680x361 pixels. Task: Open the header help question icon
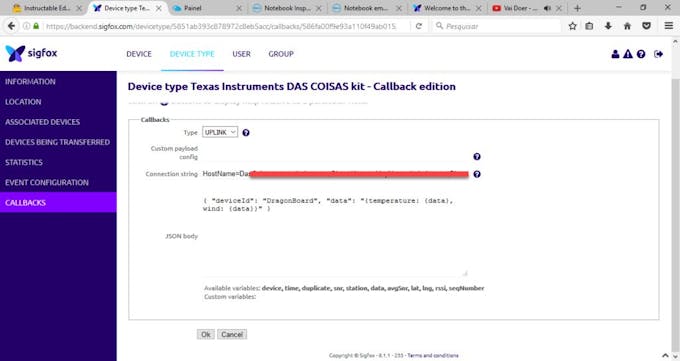641,54
